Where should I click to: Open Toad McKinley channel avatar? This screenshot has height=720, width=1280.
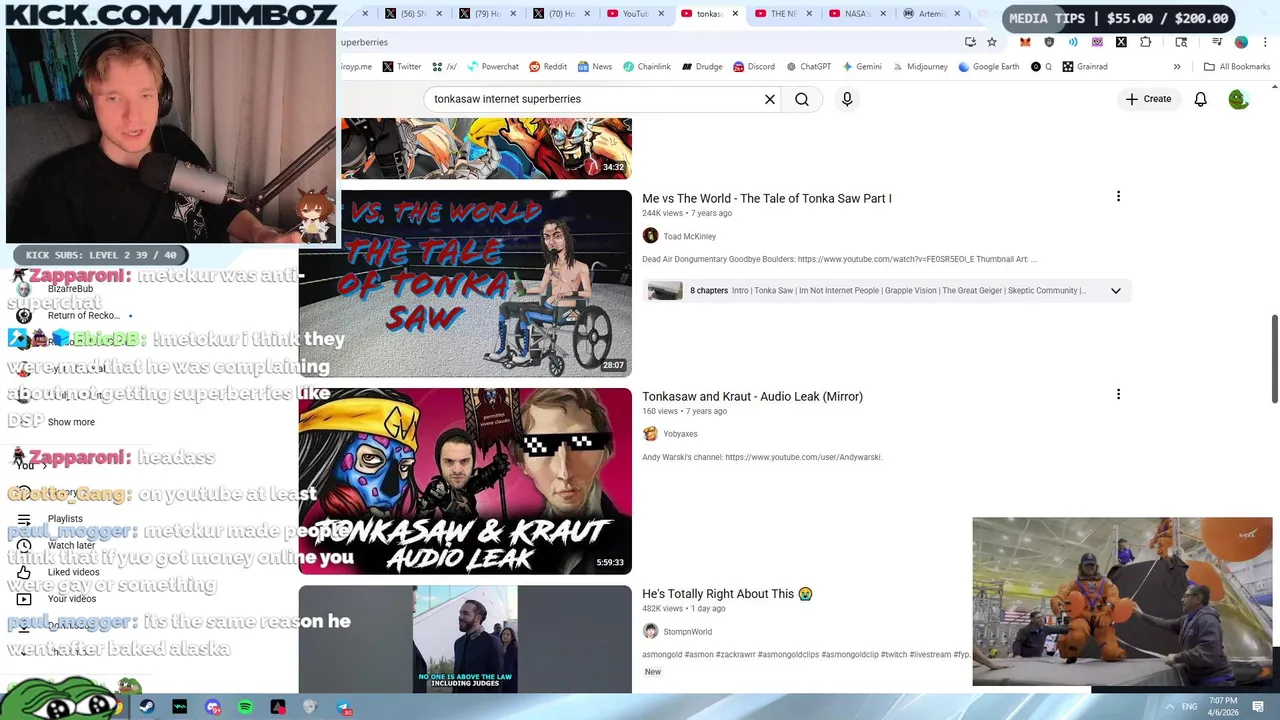(650, 236)
